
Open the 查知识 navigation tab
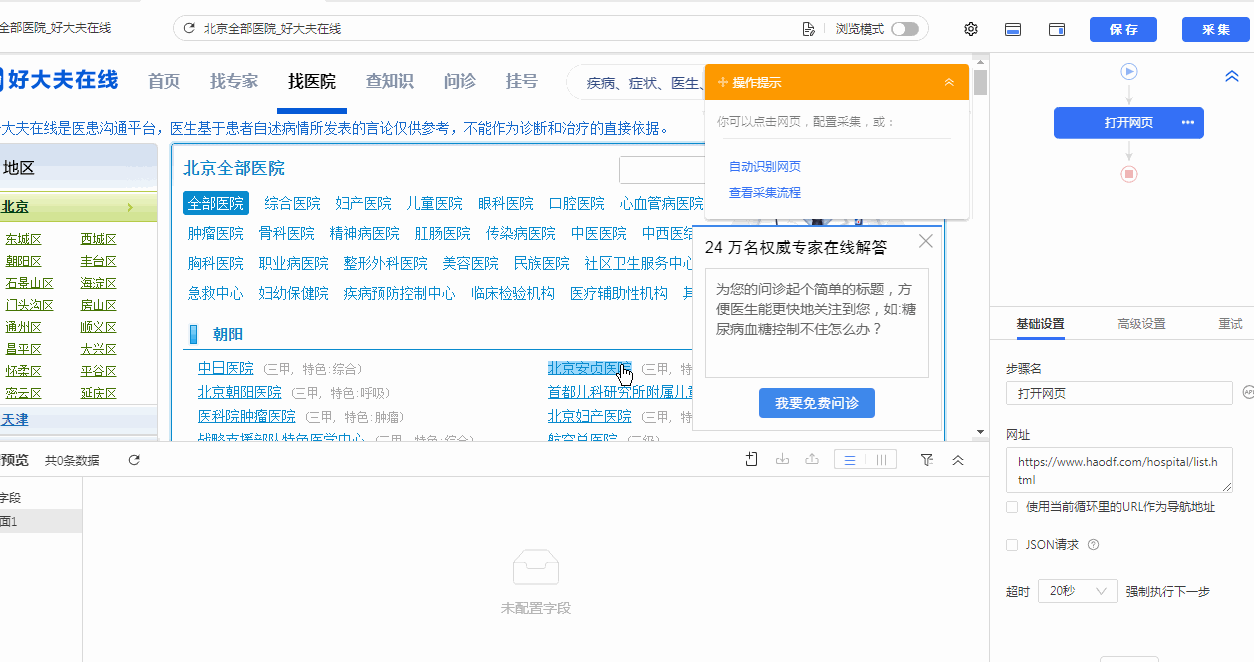pos(390,81)
